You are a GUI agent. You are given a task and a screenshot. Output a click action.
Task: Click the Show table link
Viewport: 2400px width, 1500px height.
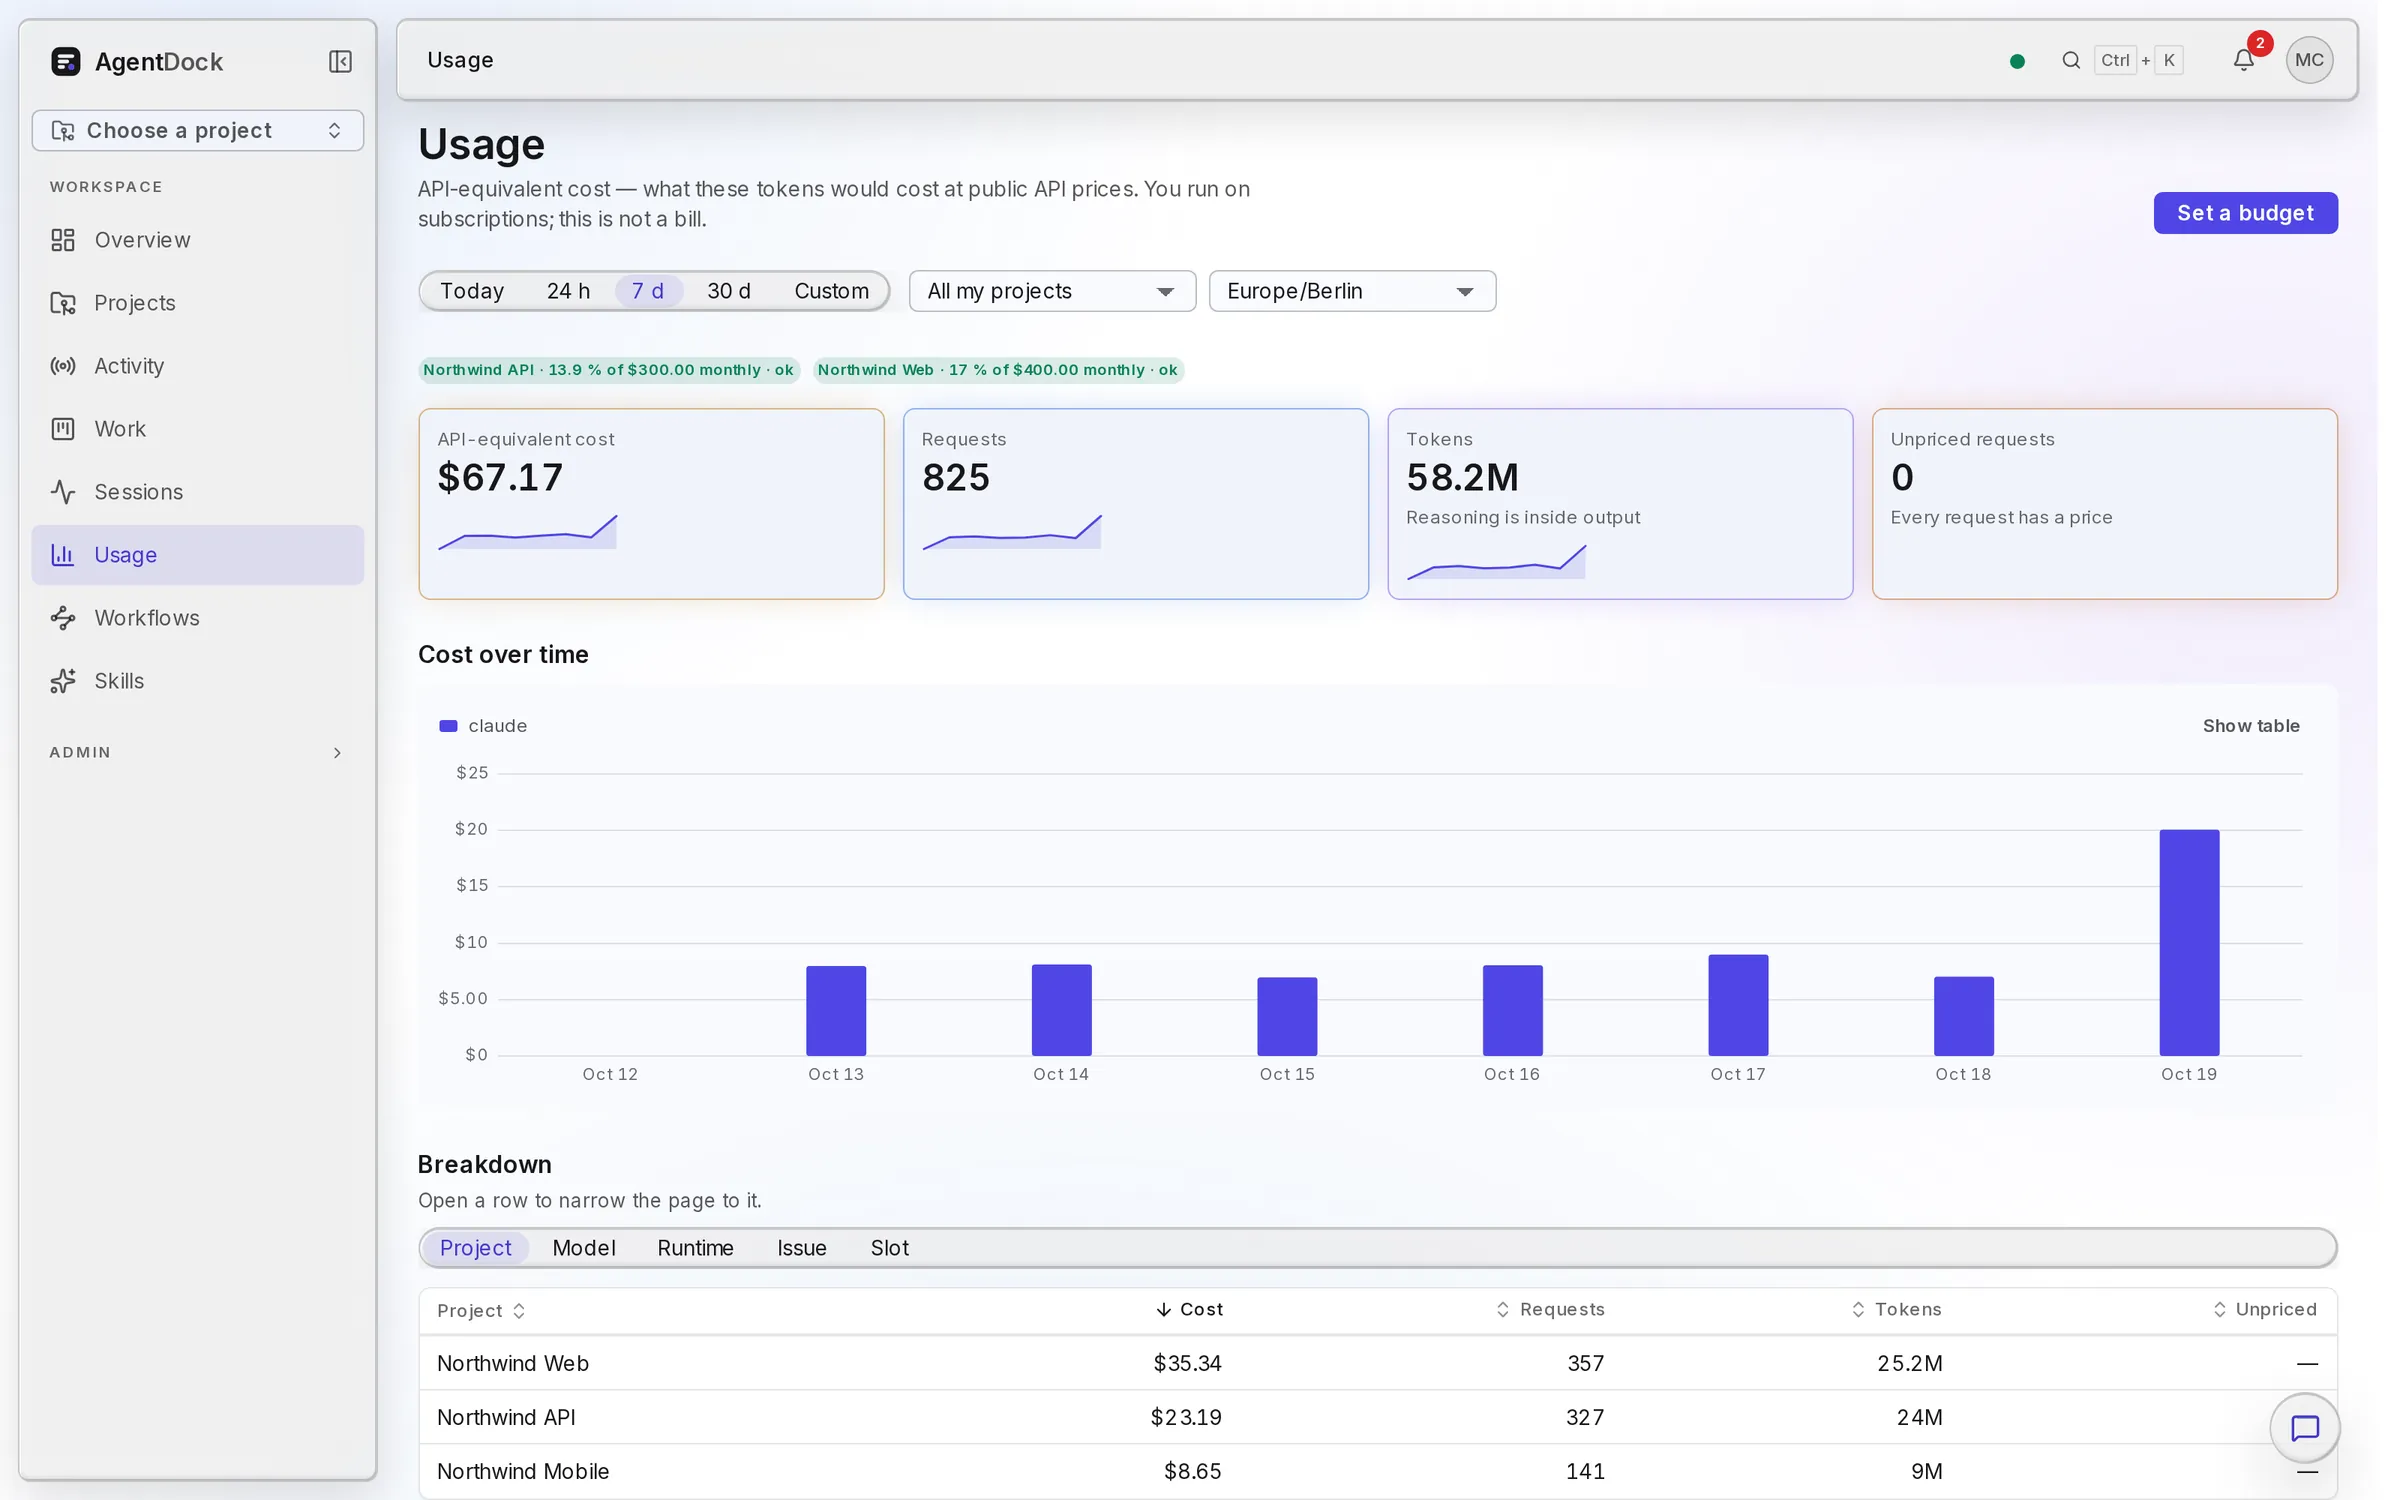(x=2251, y=726)
